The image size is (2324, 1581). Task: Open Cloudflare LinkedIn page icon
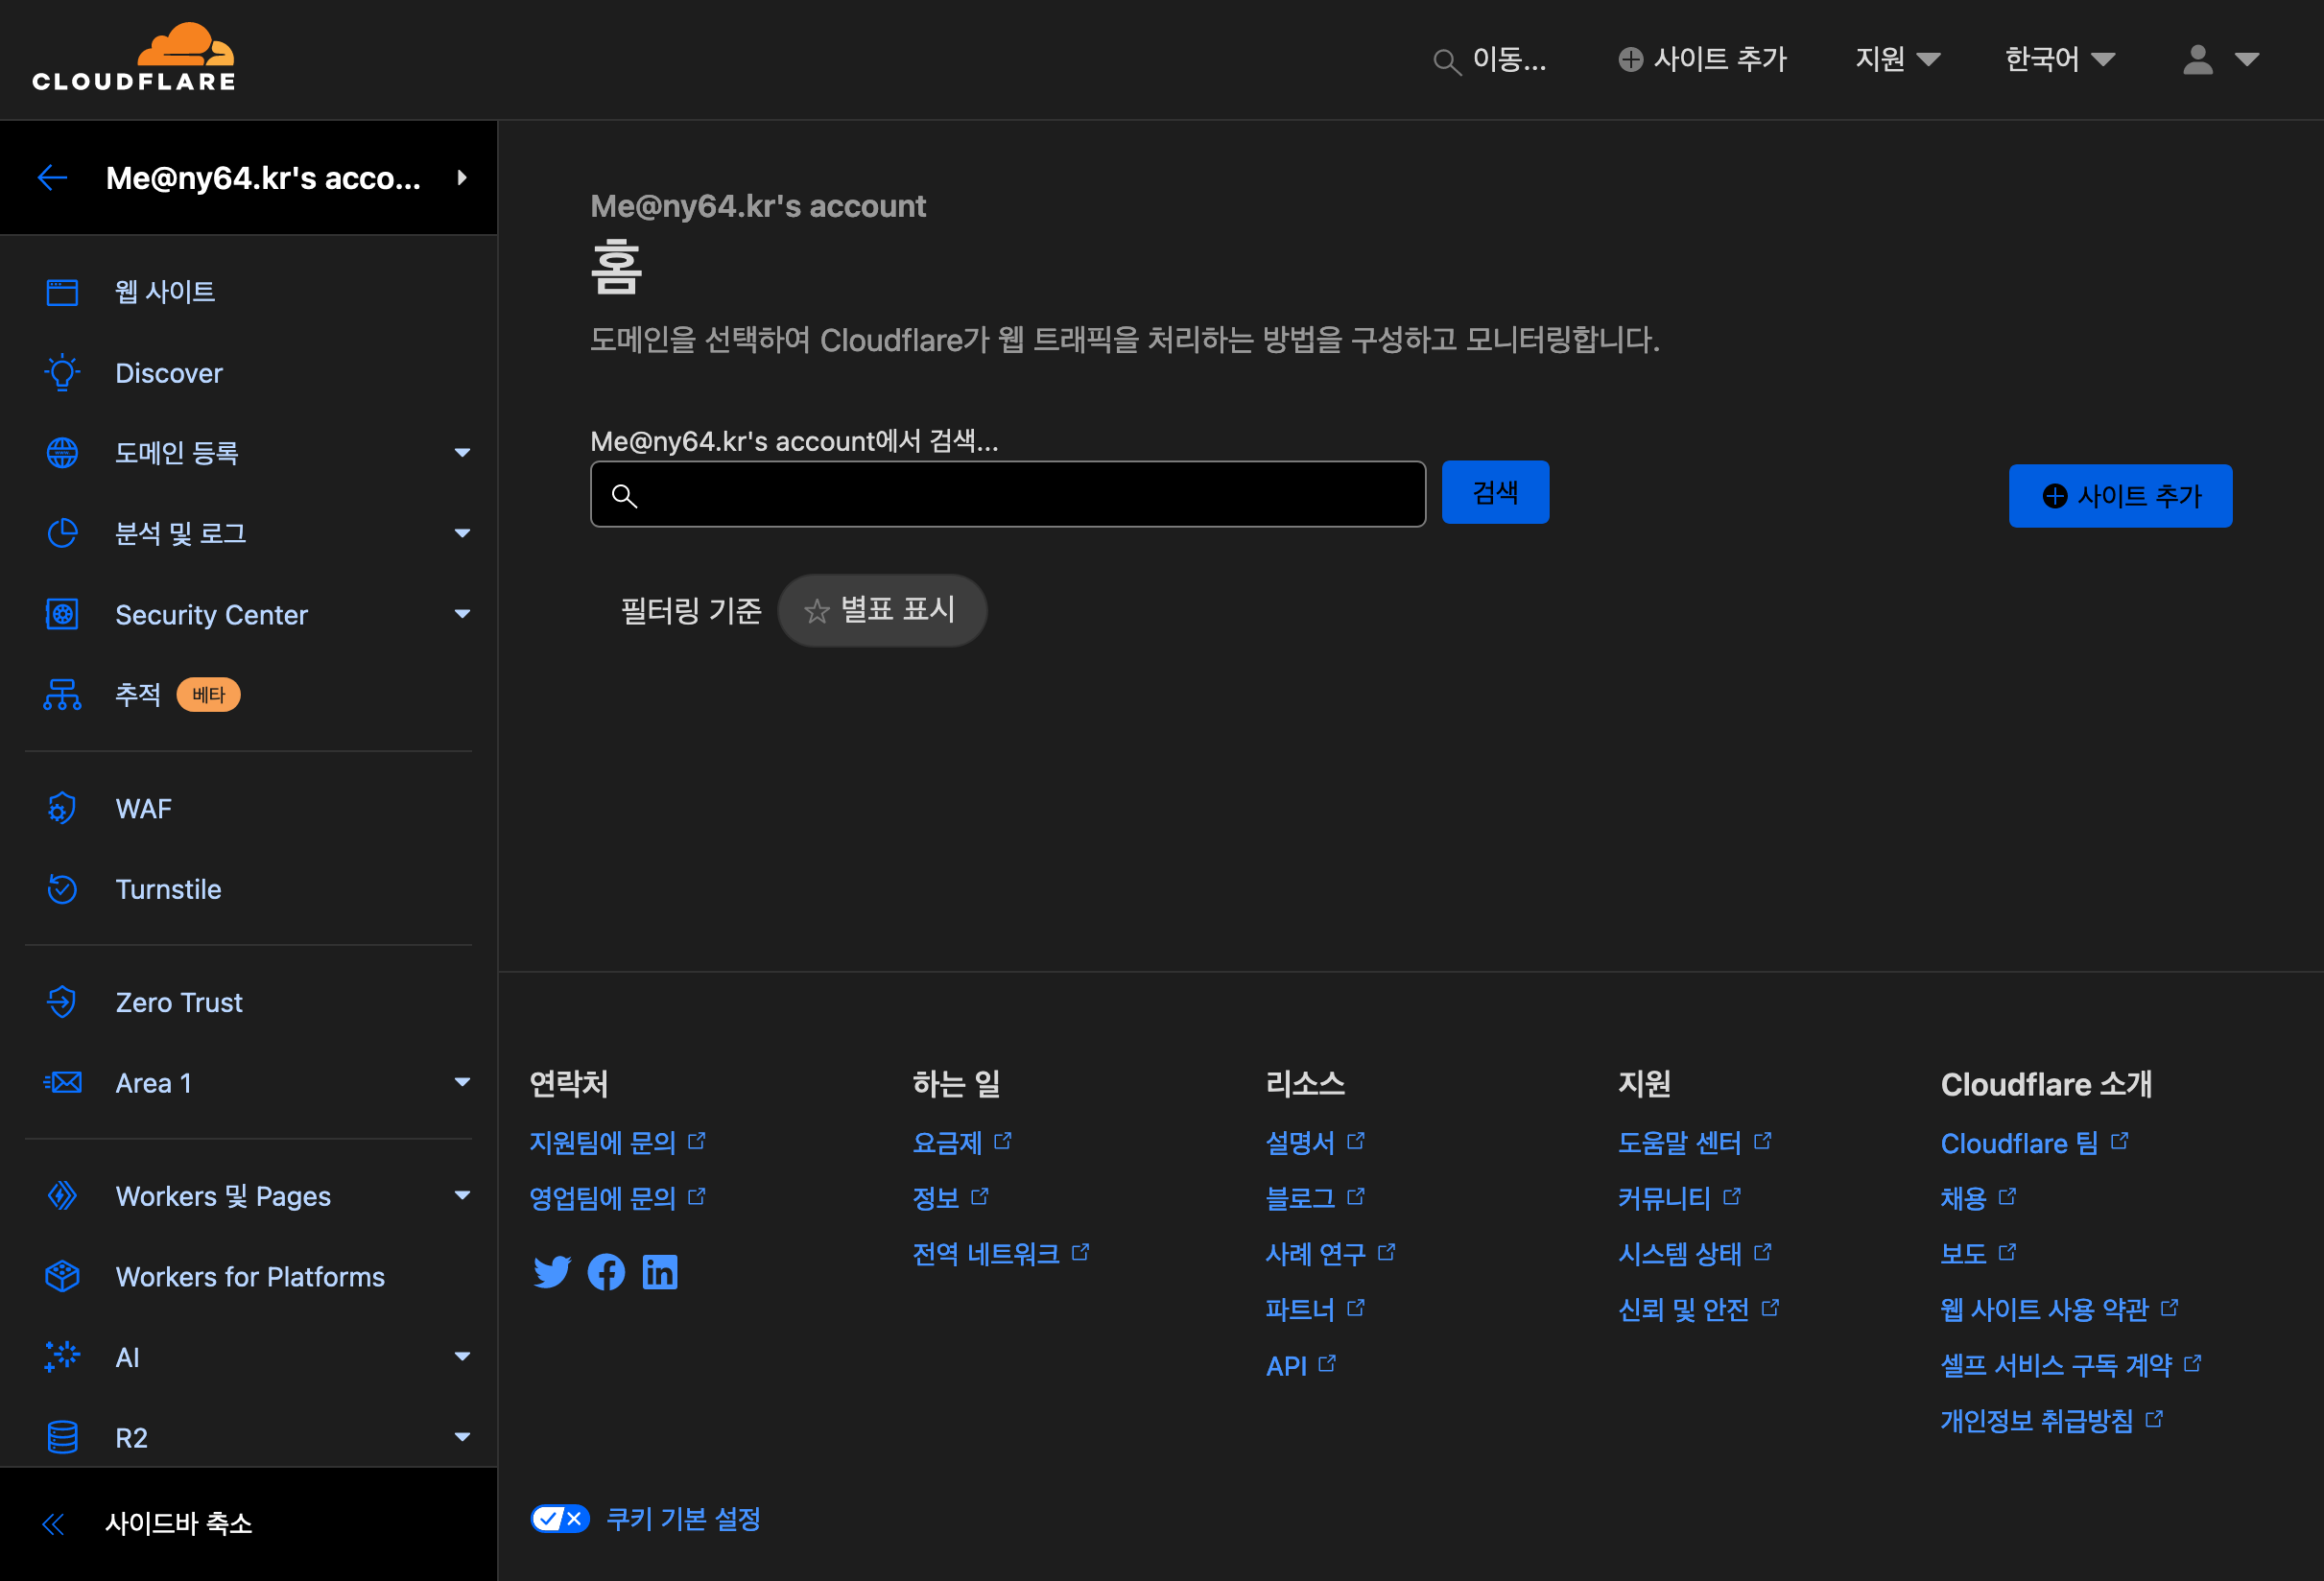[x=659, y=1272]
